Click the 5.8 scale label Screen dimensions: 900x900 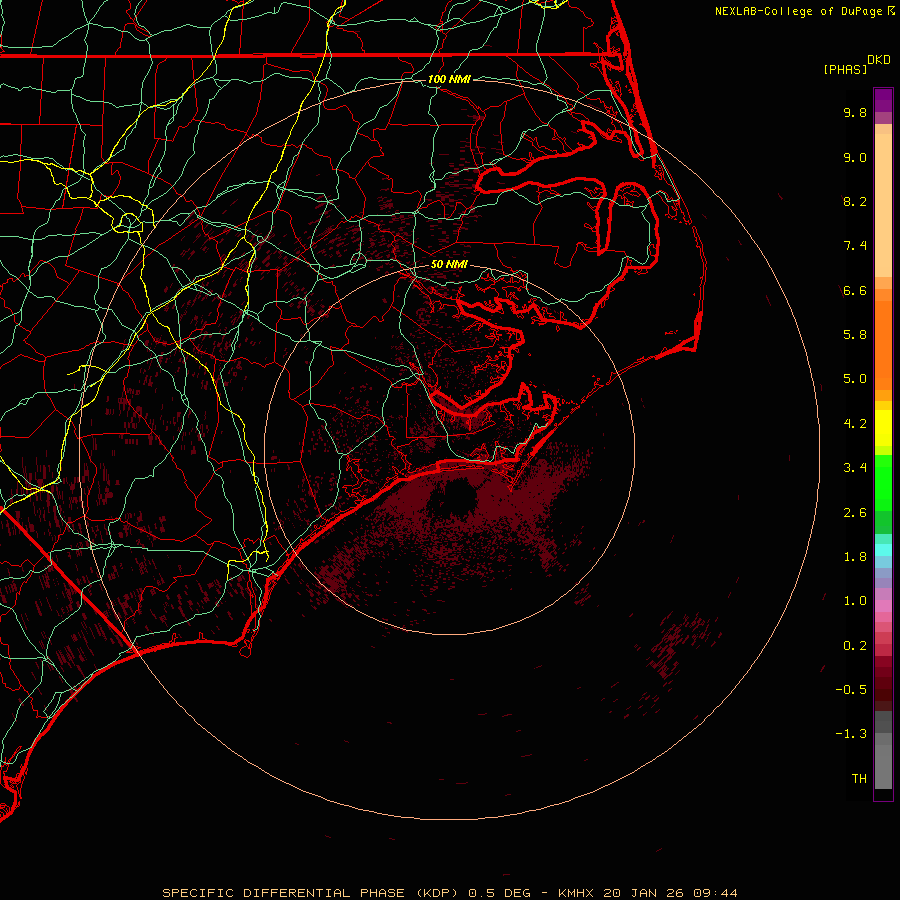(x=855, y=335)
